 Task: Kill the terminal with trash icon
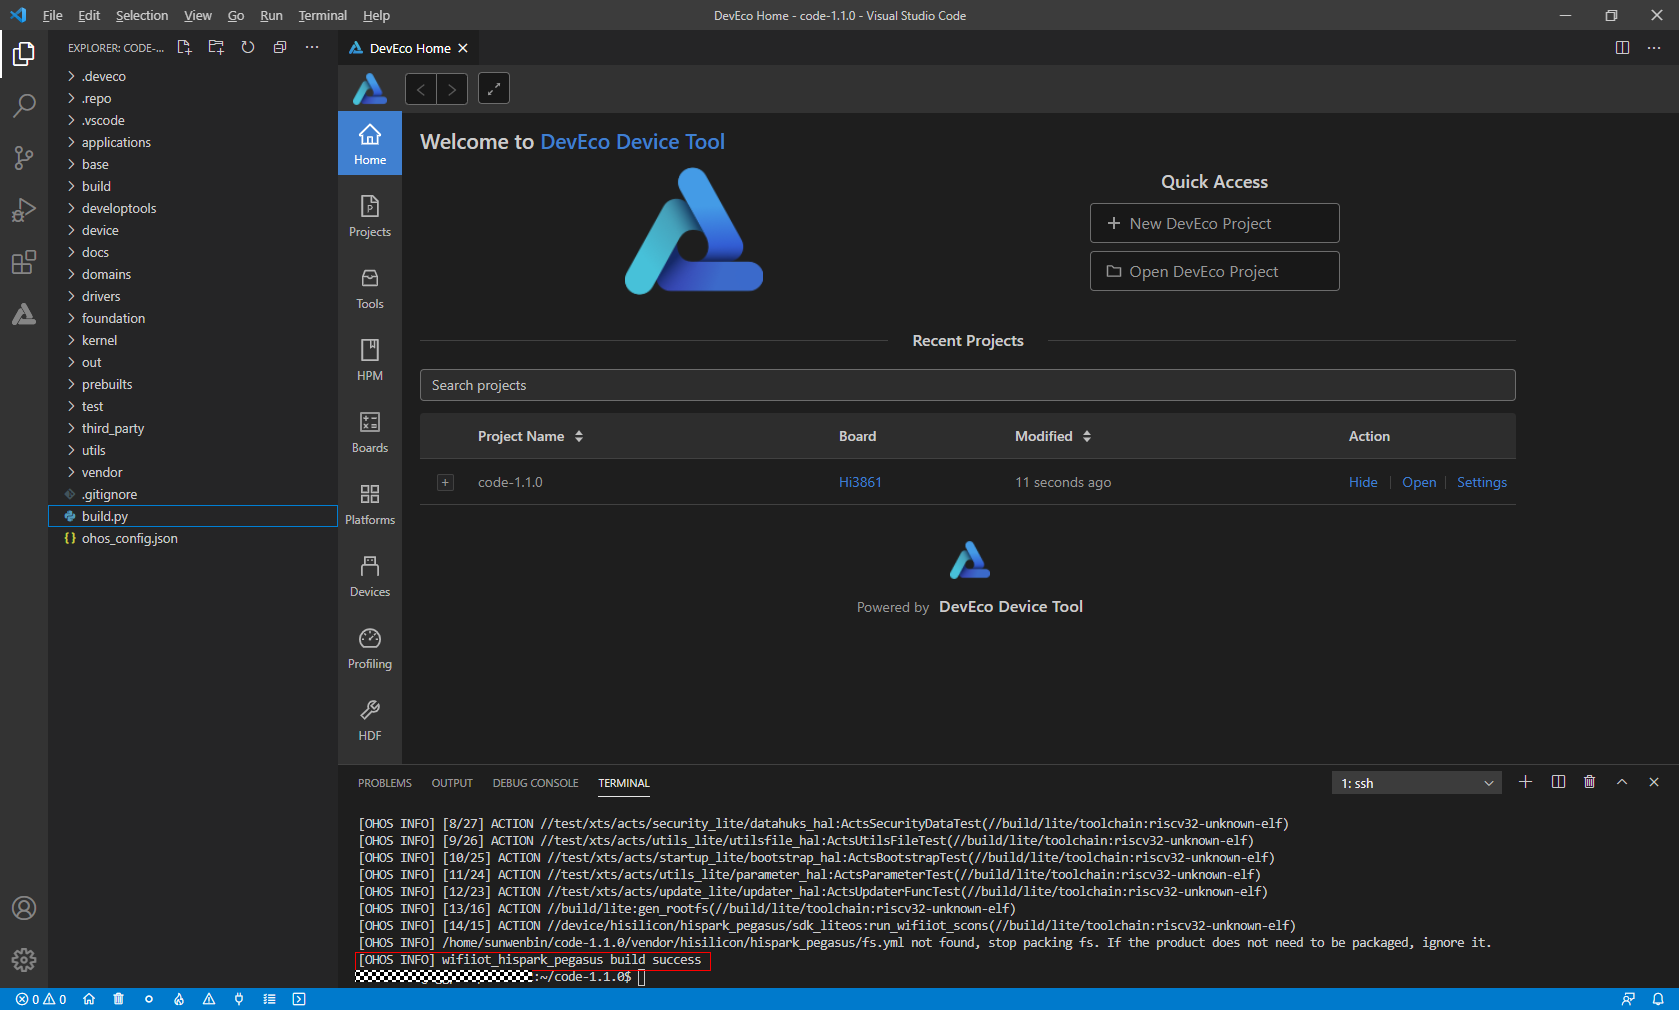[x=1590, y=782]
